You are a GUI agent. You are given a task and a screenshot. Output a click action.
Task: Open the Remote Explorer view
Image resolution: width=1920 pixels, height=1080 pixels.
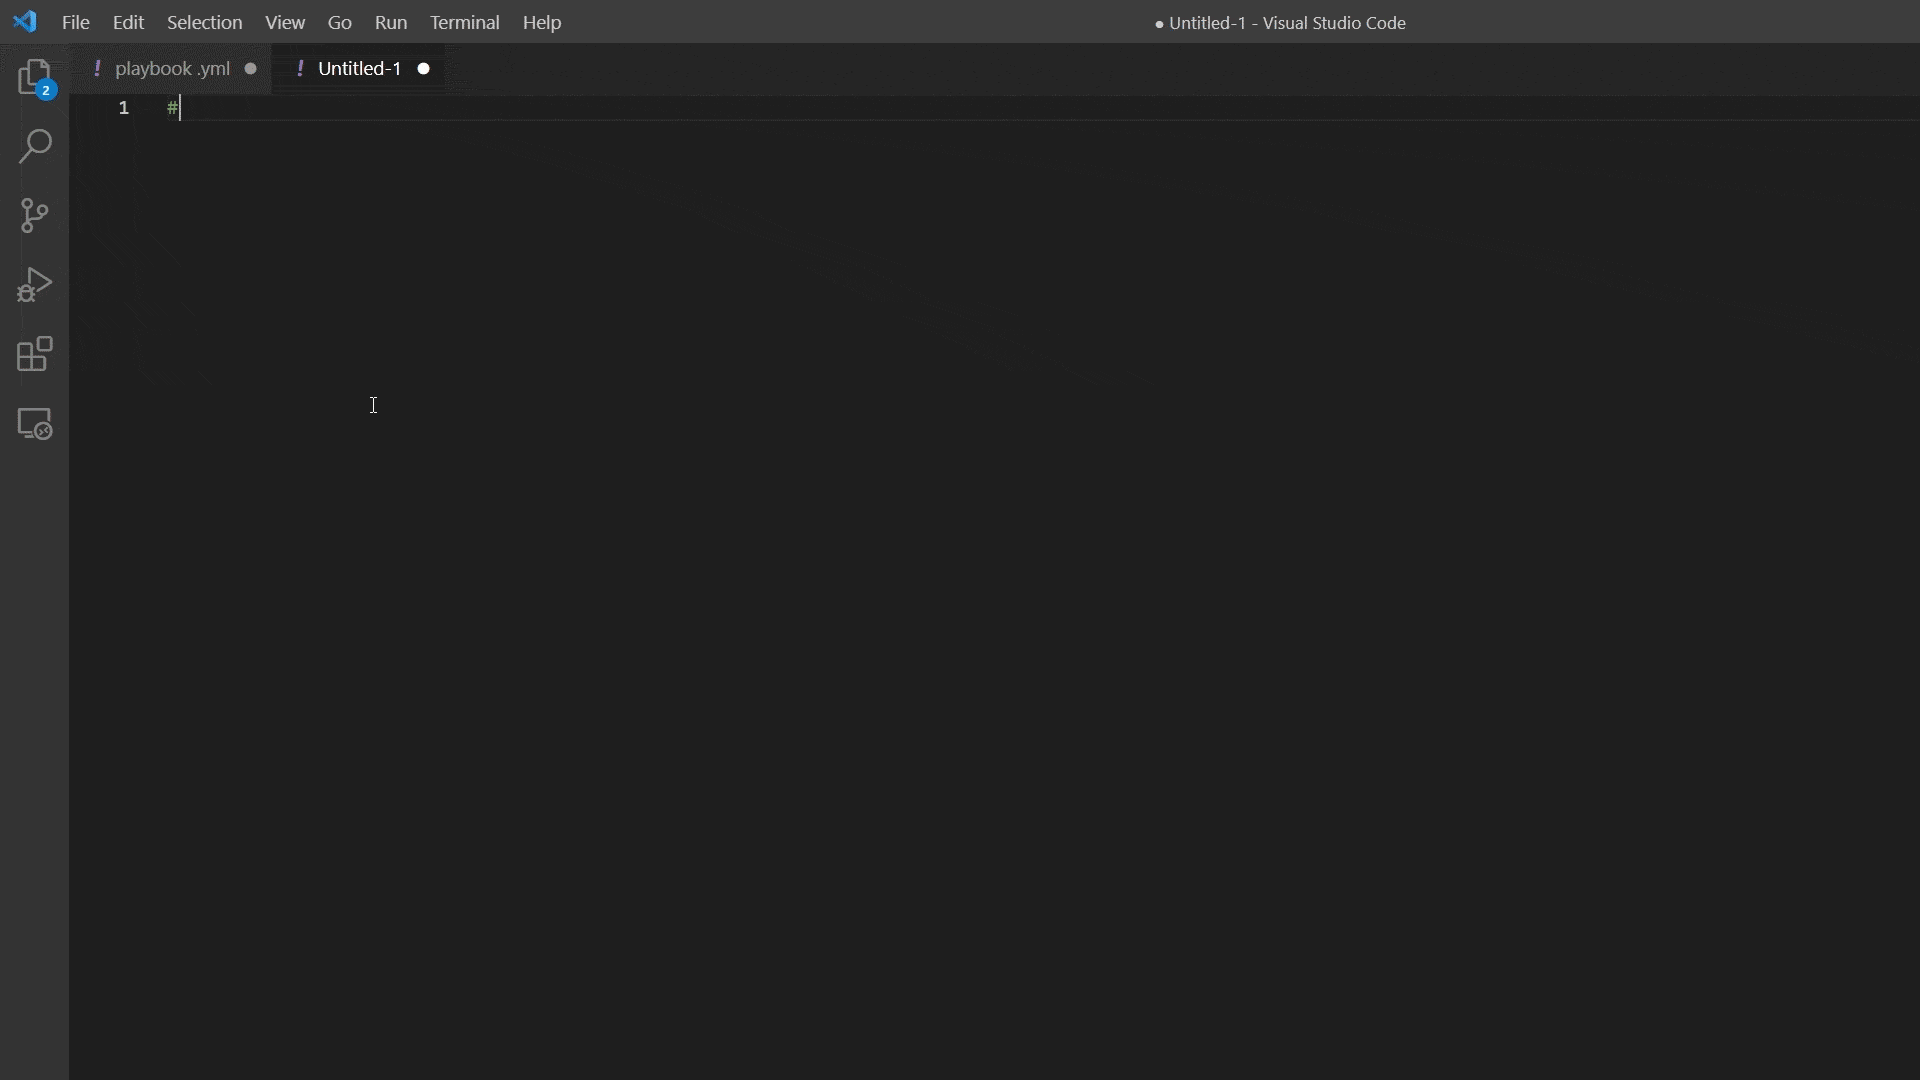pos(35,424)
